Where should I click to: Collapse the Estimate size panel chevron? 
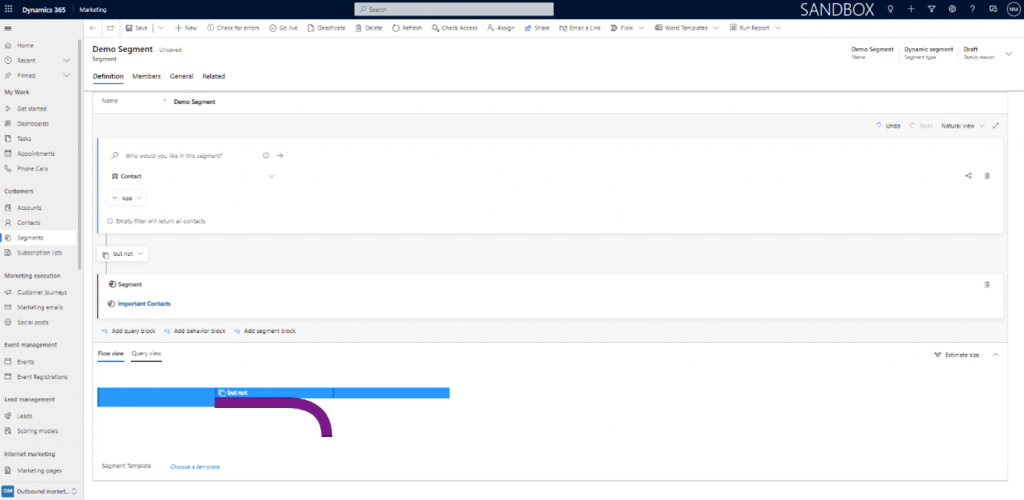point(995,354)
